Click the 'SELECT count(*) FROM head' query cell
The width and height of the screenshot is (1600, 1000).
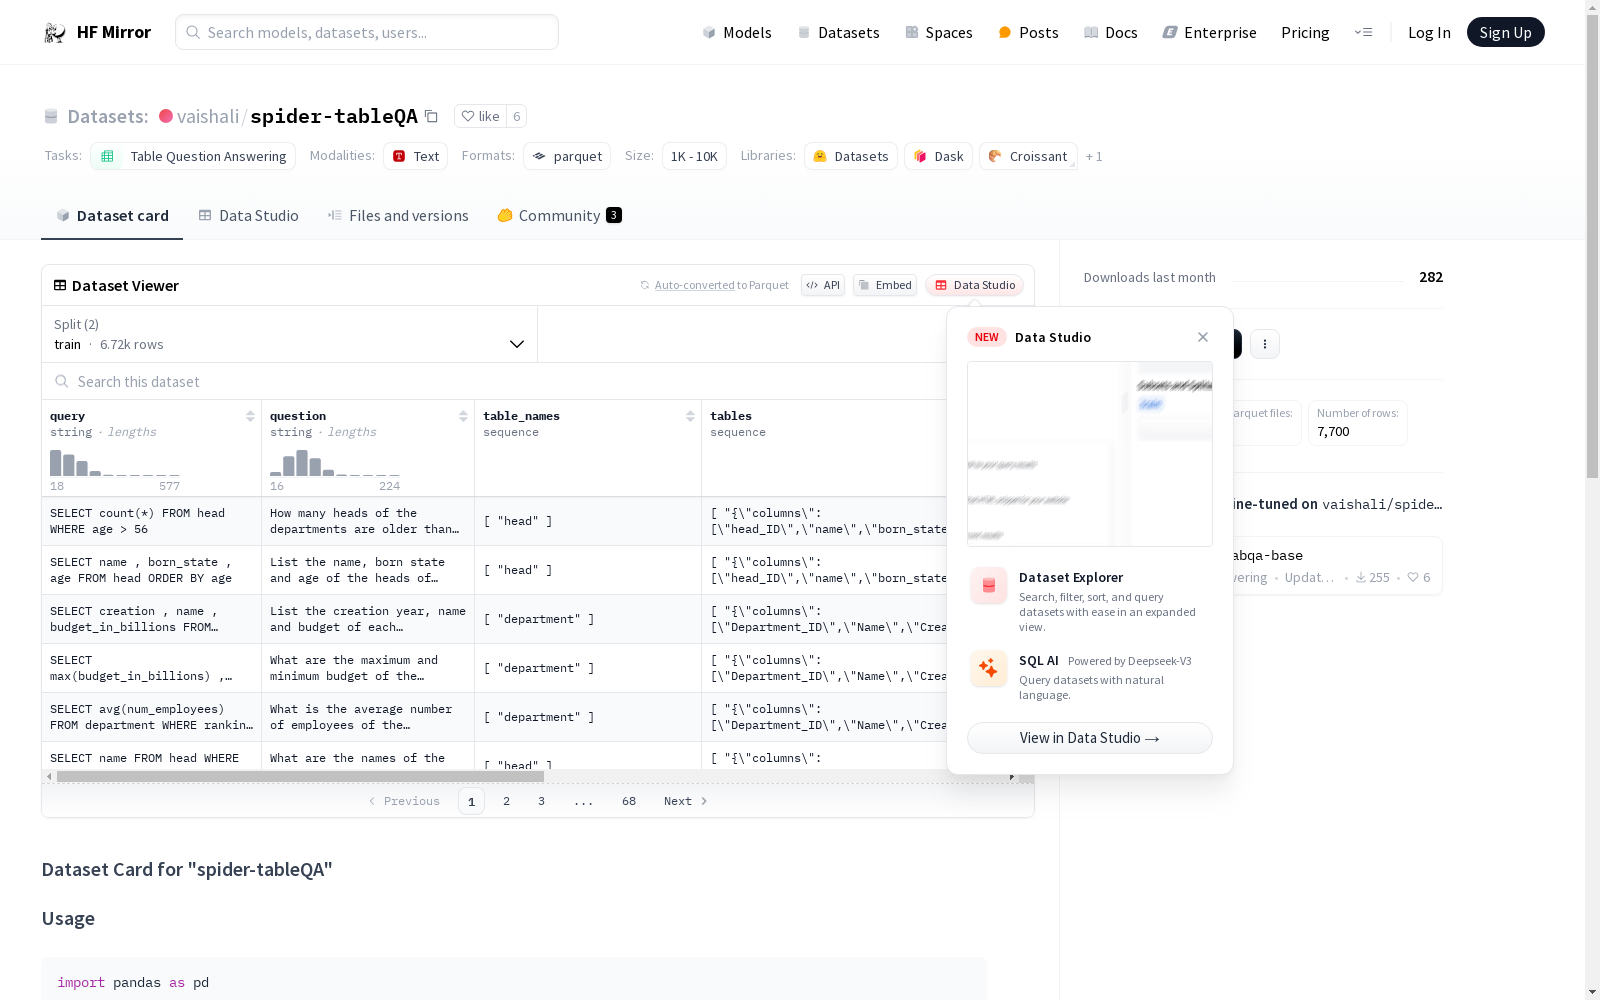click(x=151, y=521)
